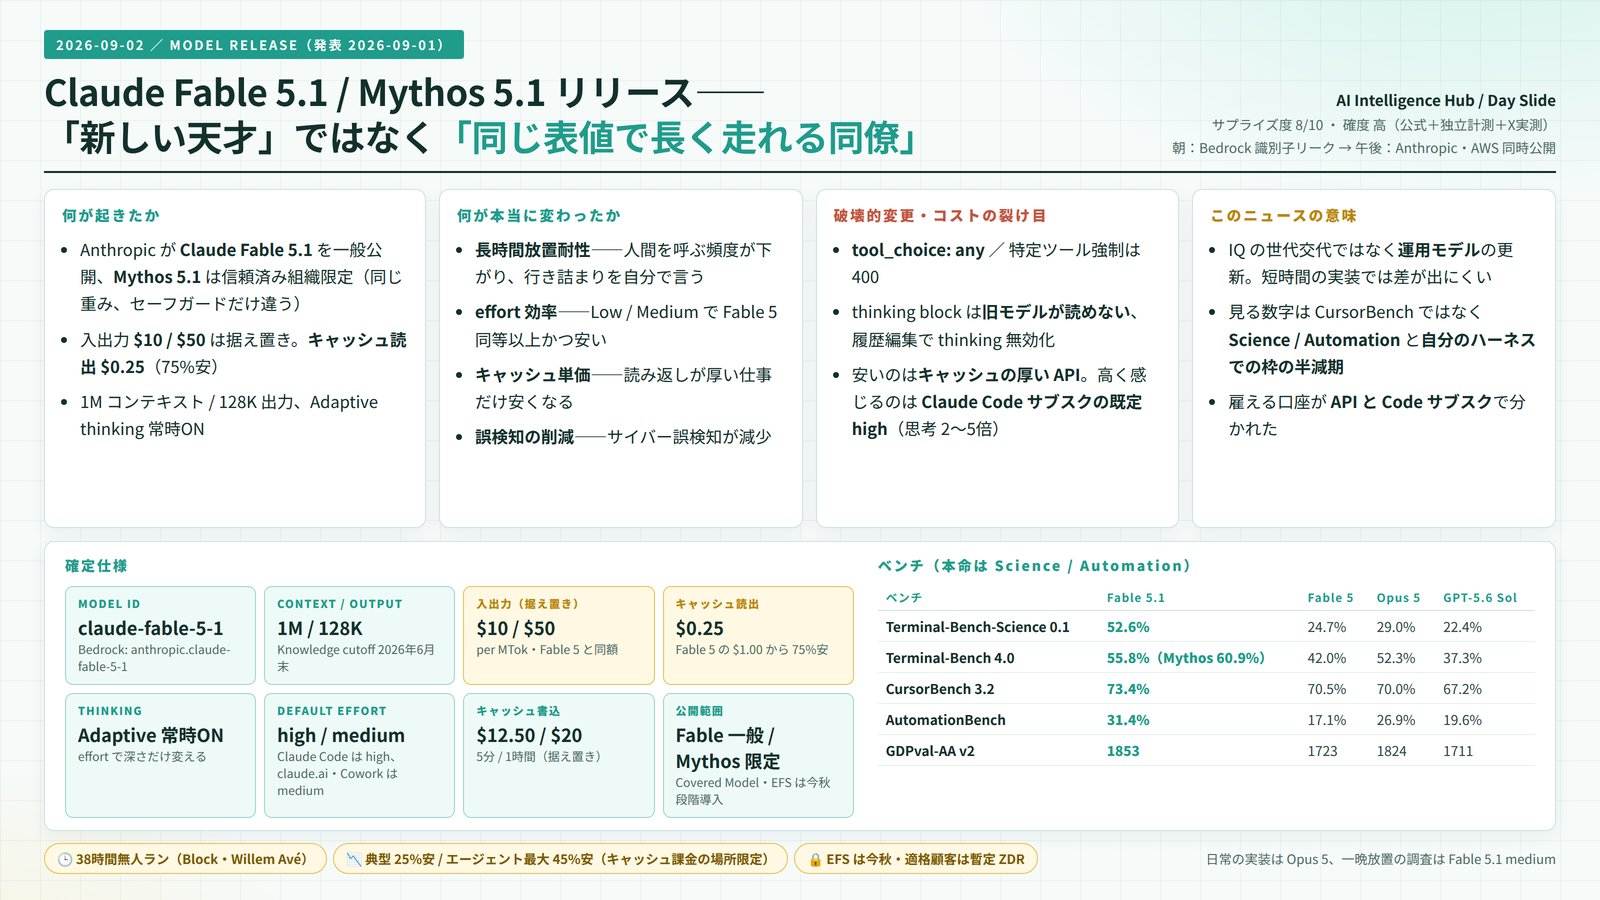
Task: Select the 38時間無人ラン（Block・Willem Avé）pill
Action: pos(185,859)
